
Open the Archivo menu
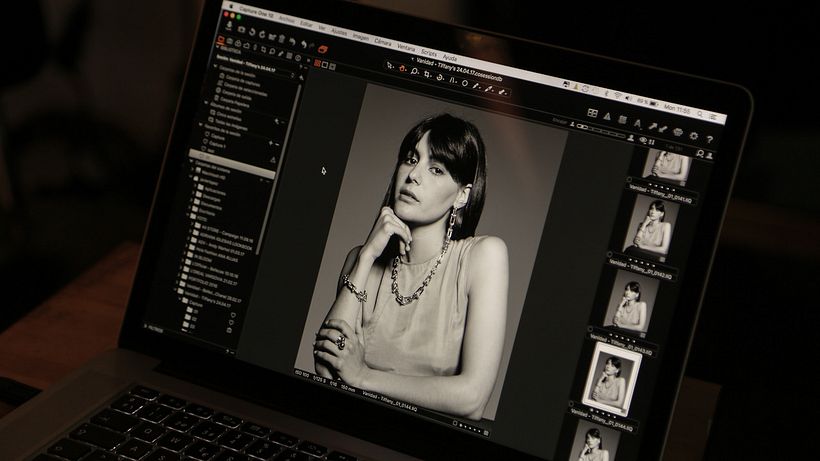point(287,19)
